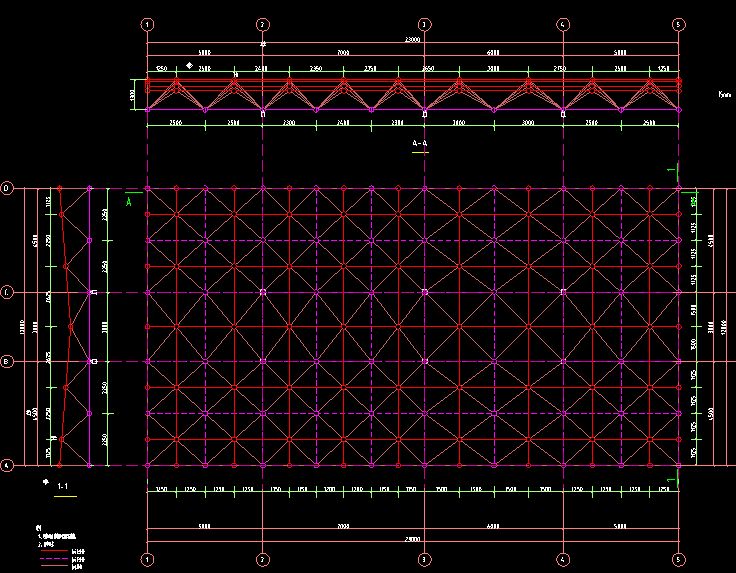Pick the red solid line legend sample
Viewport: 736px width, 573px height.
[x=53, y=549]
